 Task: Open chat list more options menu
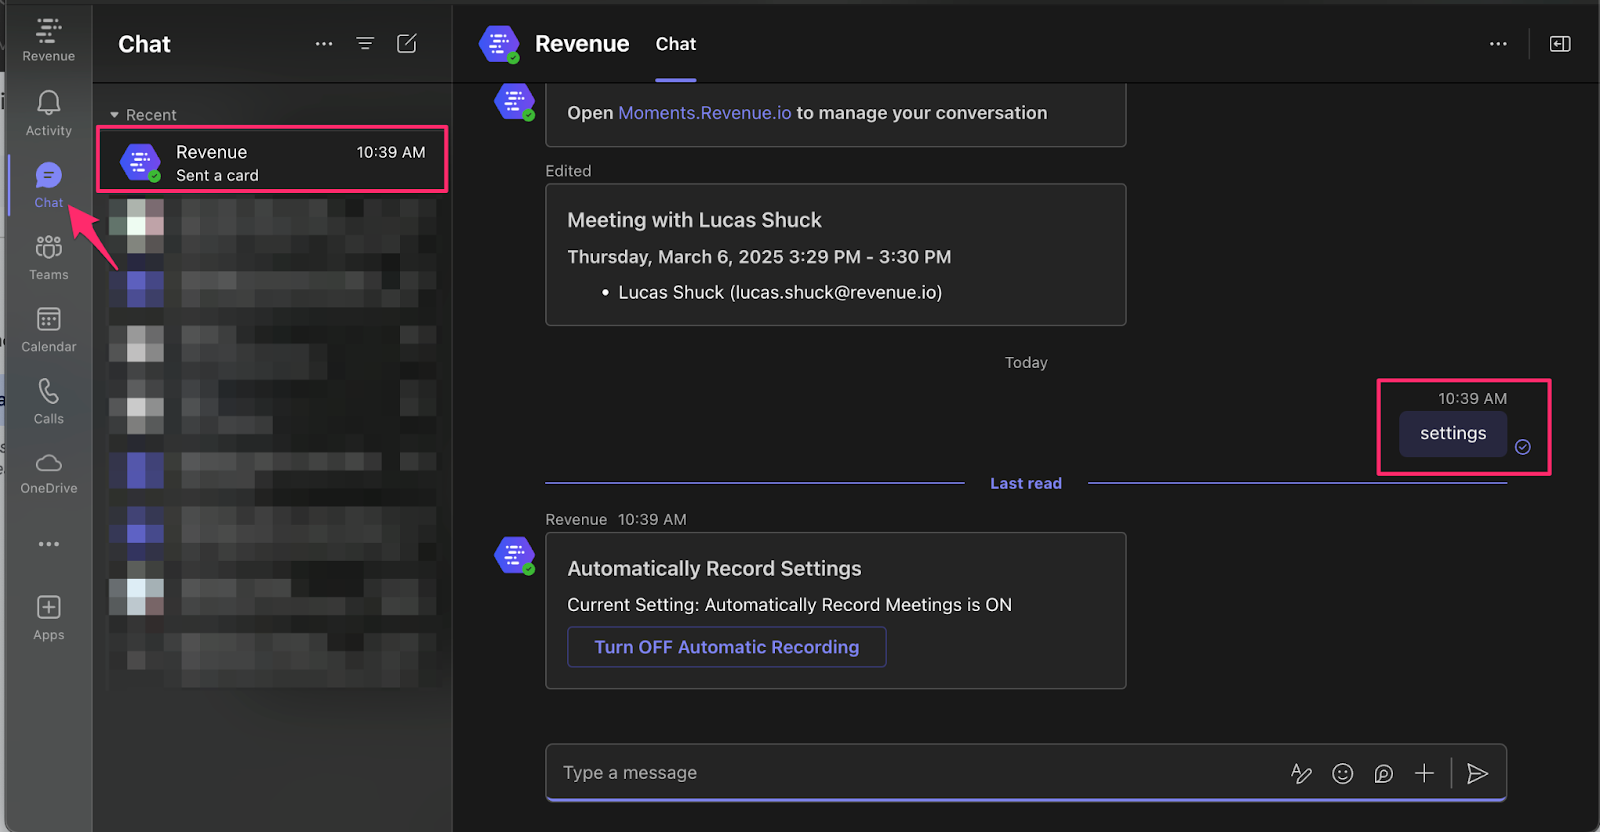(x=324, y=44)
